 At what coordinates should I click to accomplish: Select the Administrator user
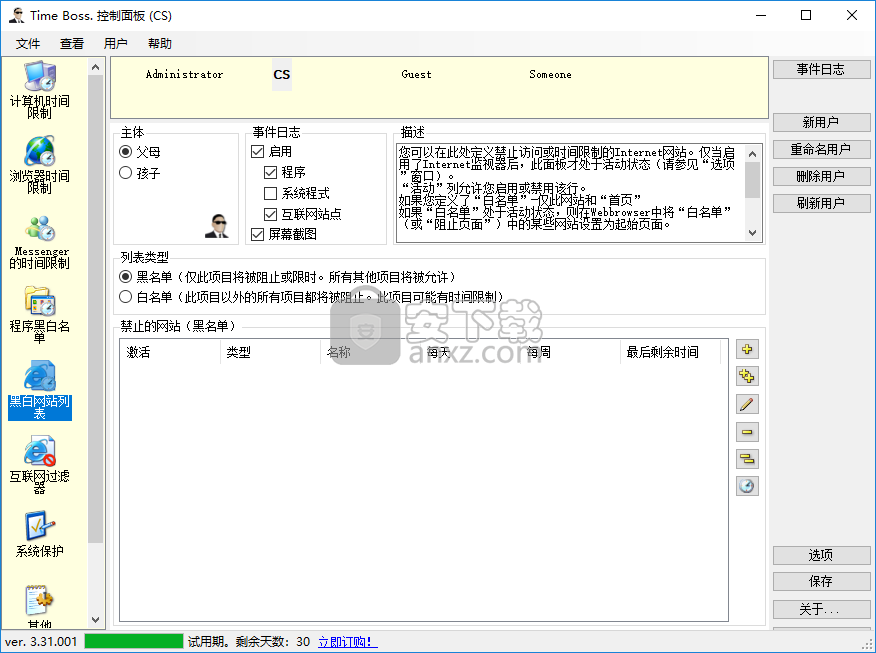click(x=184, y=74)
